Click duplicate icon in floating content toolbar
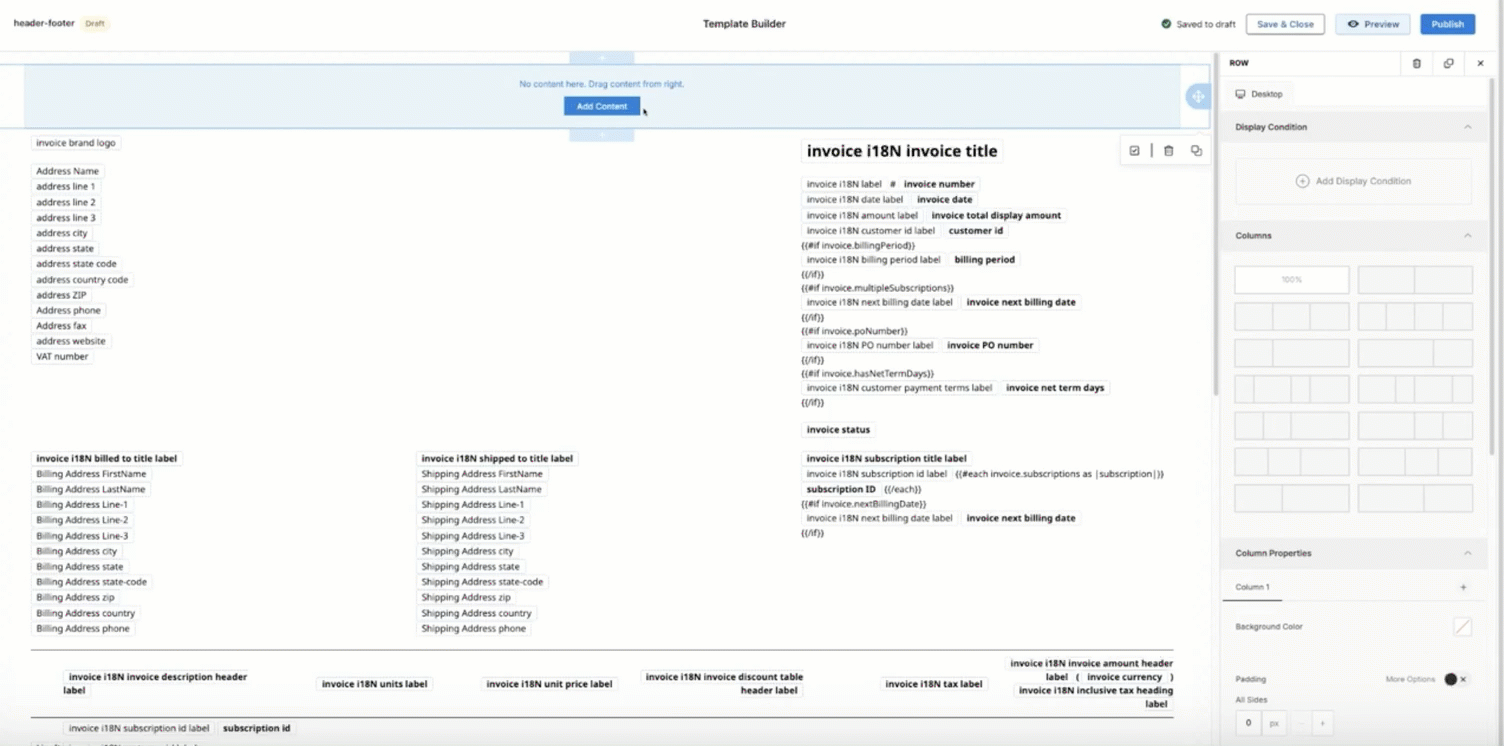The height and width of the screenshot is (746, 1504). point(1196,151)
